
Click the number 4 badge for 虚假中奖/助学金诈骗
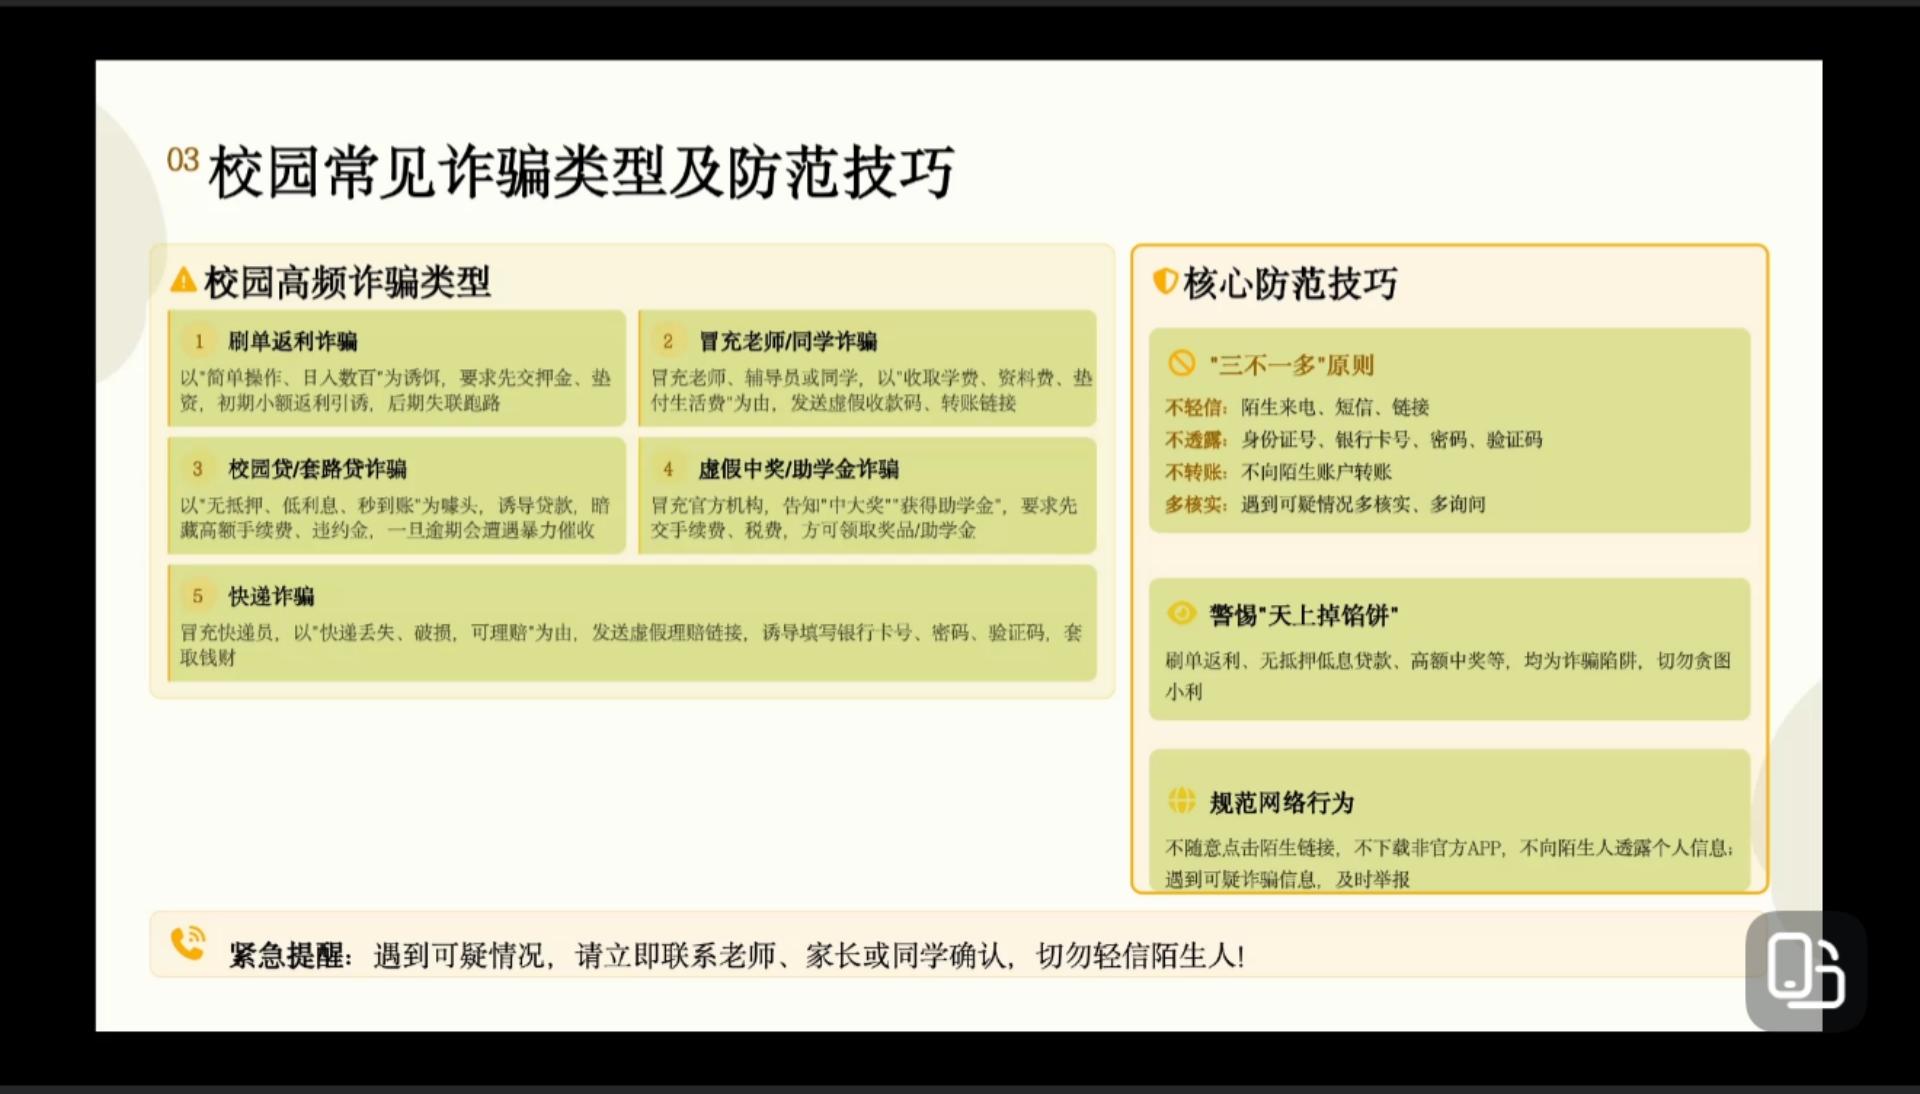pyautogui.click(x=668, y=468)
